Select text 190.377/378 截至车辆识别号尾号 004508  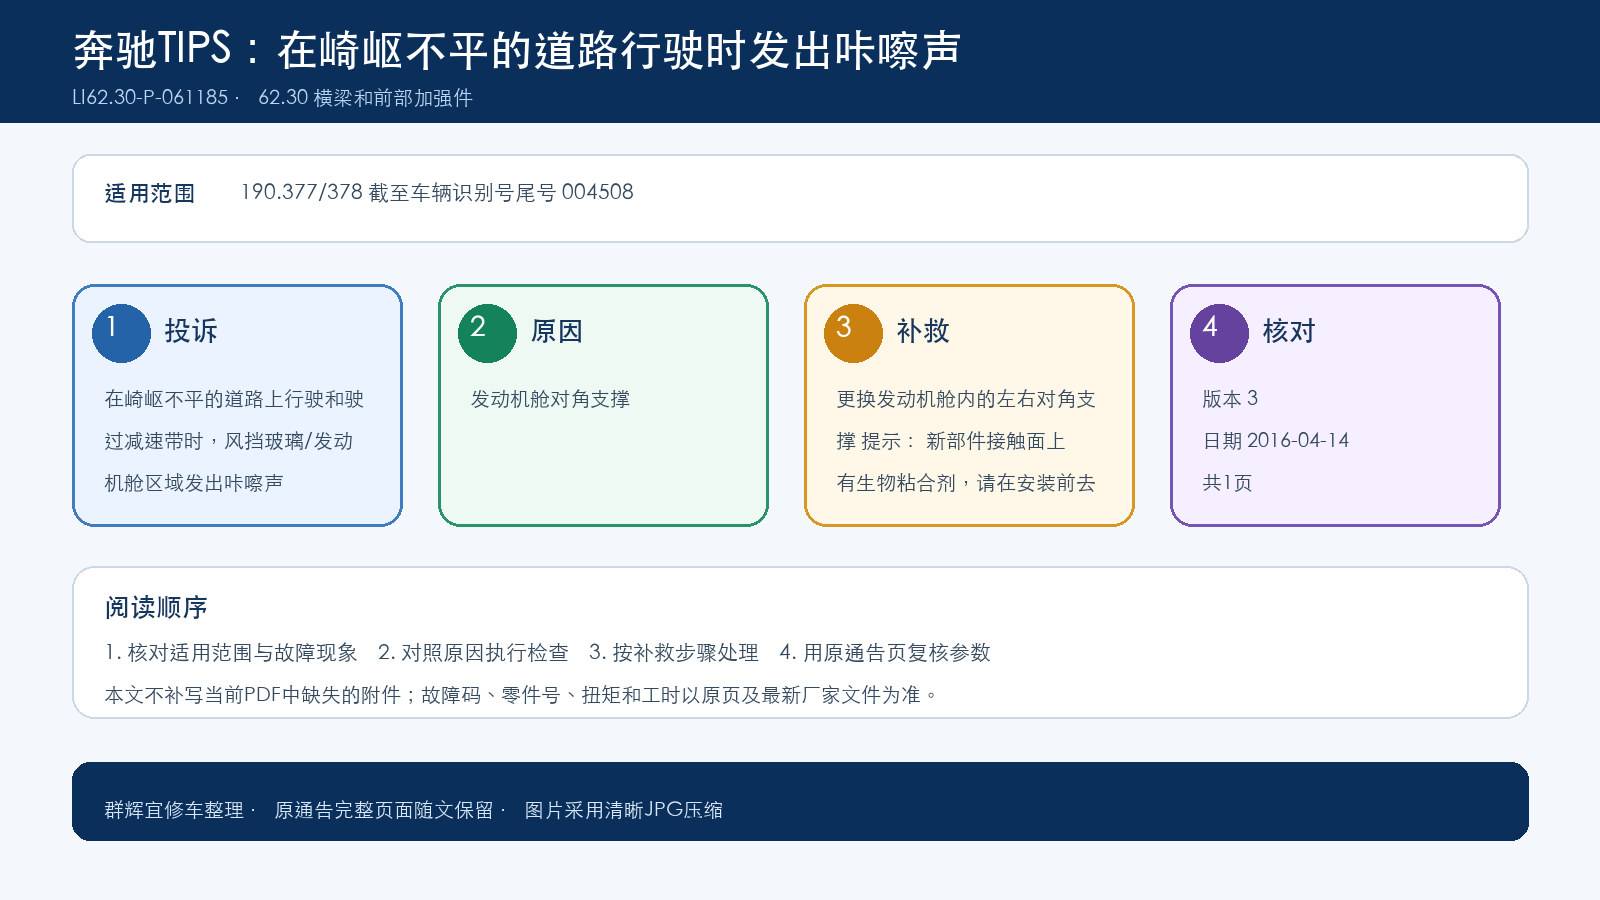coord(437,192)
